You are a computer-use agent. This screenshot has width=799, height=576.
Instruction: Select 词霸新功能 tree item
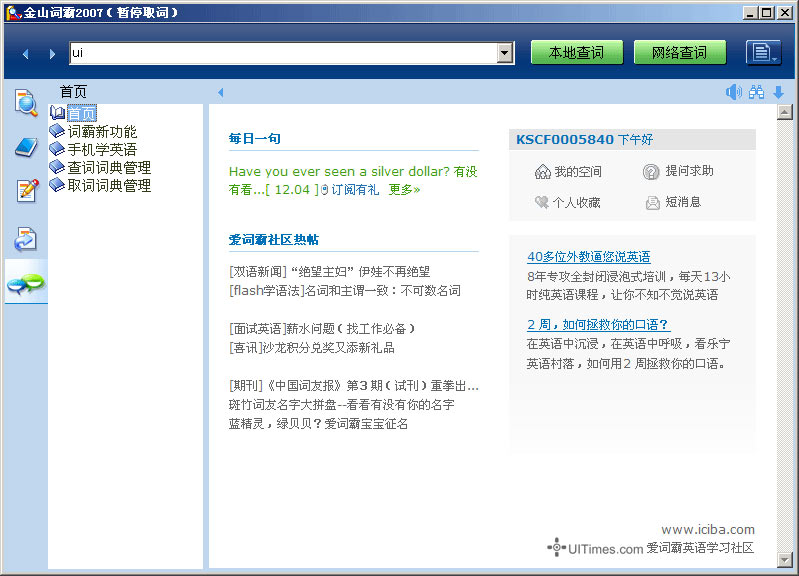102,132
